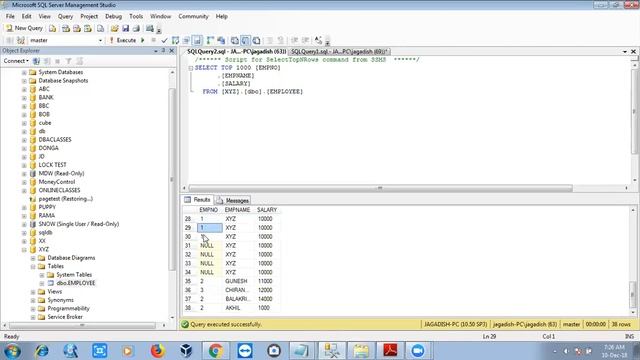Click the query editor horizontal scrollbar
Viewport: 640px width, 360px height.
tap(380, 188)
